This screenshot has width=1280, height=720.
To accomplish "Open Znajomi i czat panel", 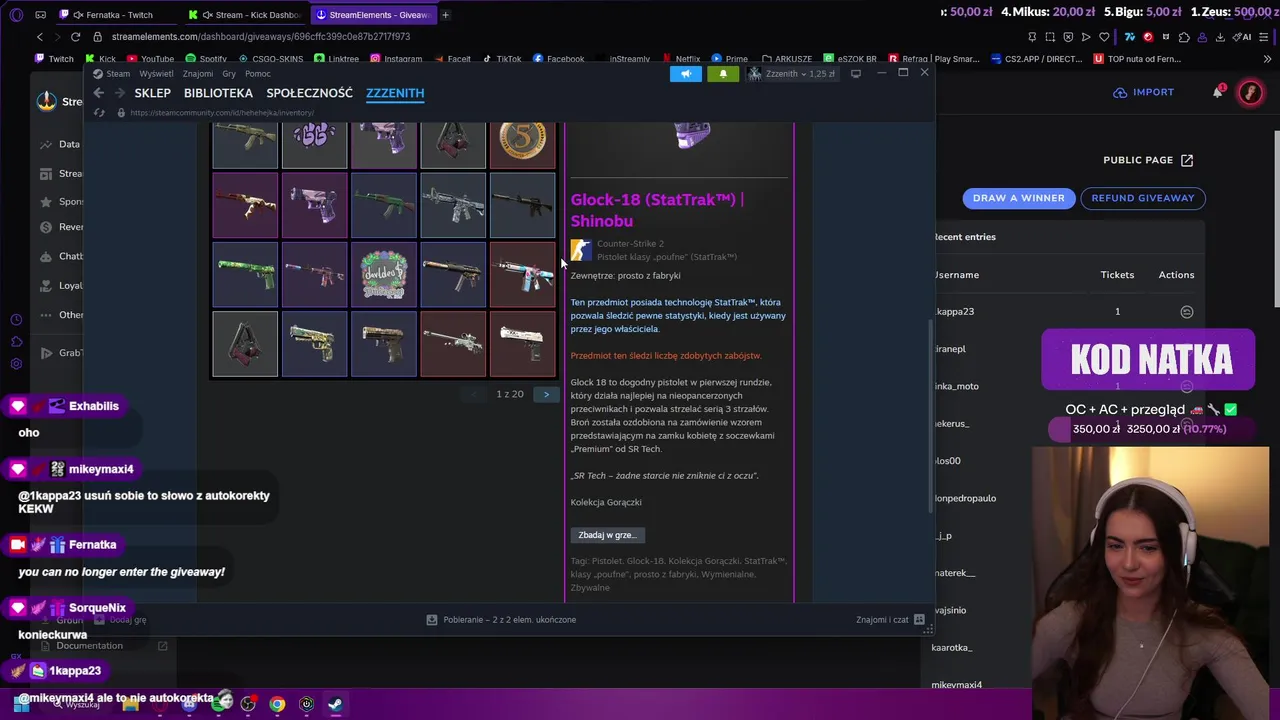I will click(x=890, y=620).
